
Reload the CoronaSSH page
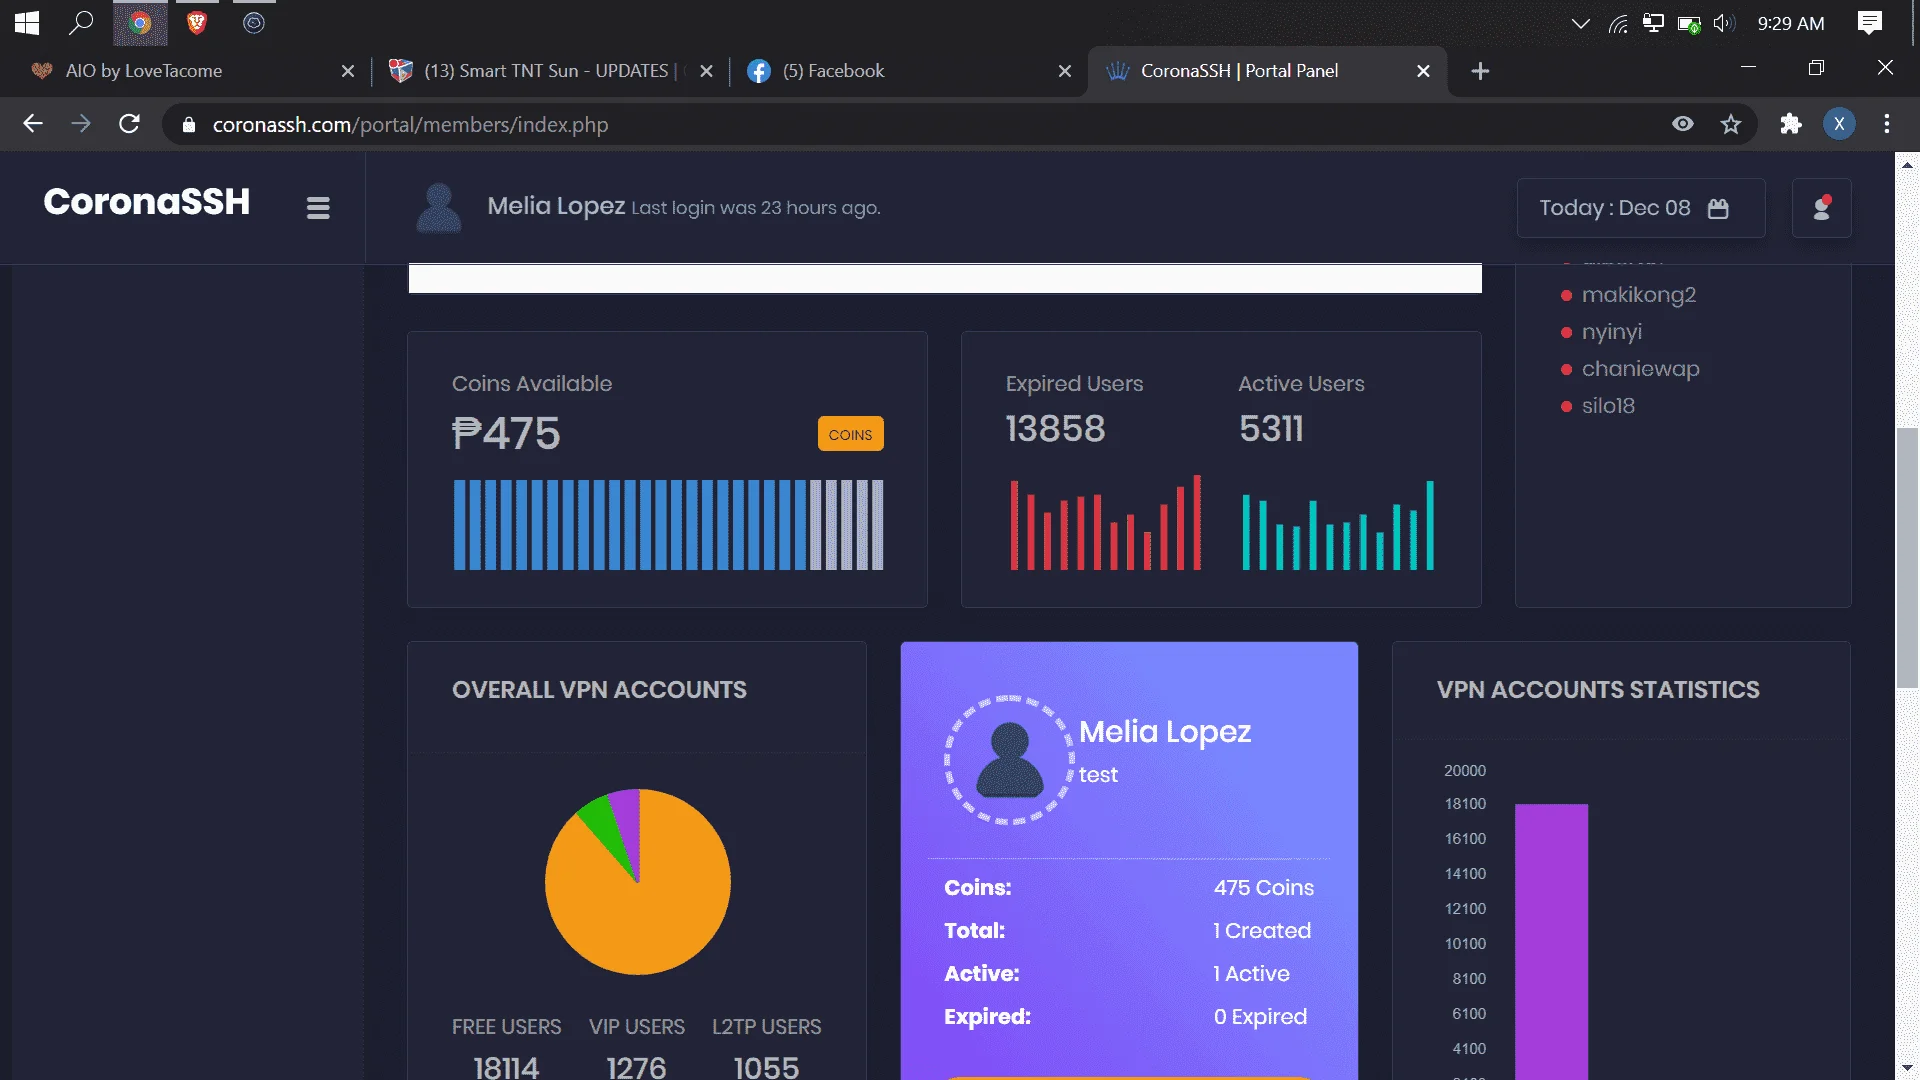point(129,124)
